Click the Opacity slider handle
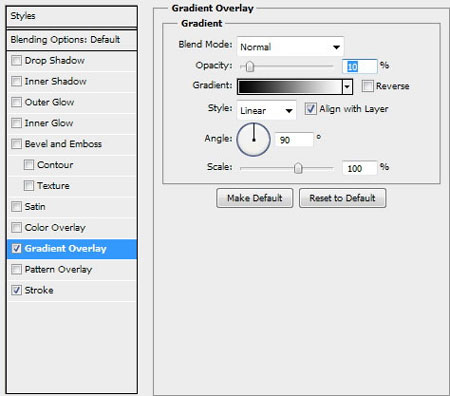 pyautogui.click(x=250, y=67)
